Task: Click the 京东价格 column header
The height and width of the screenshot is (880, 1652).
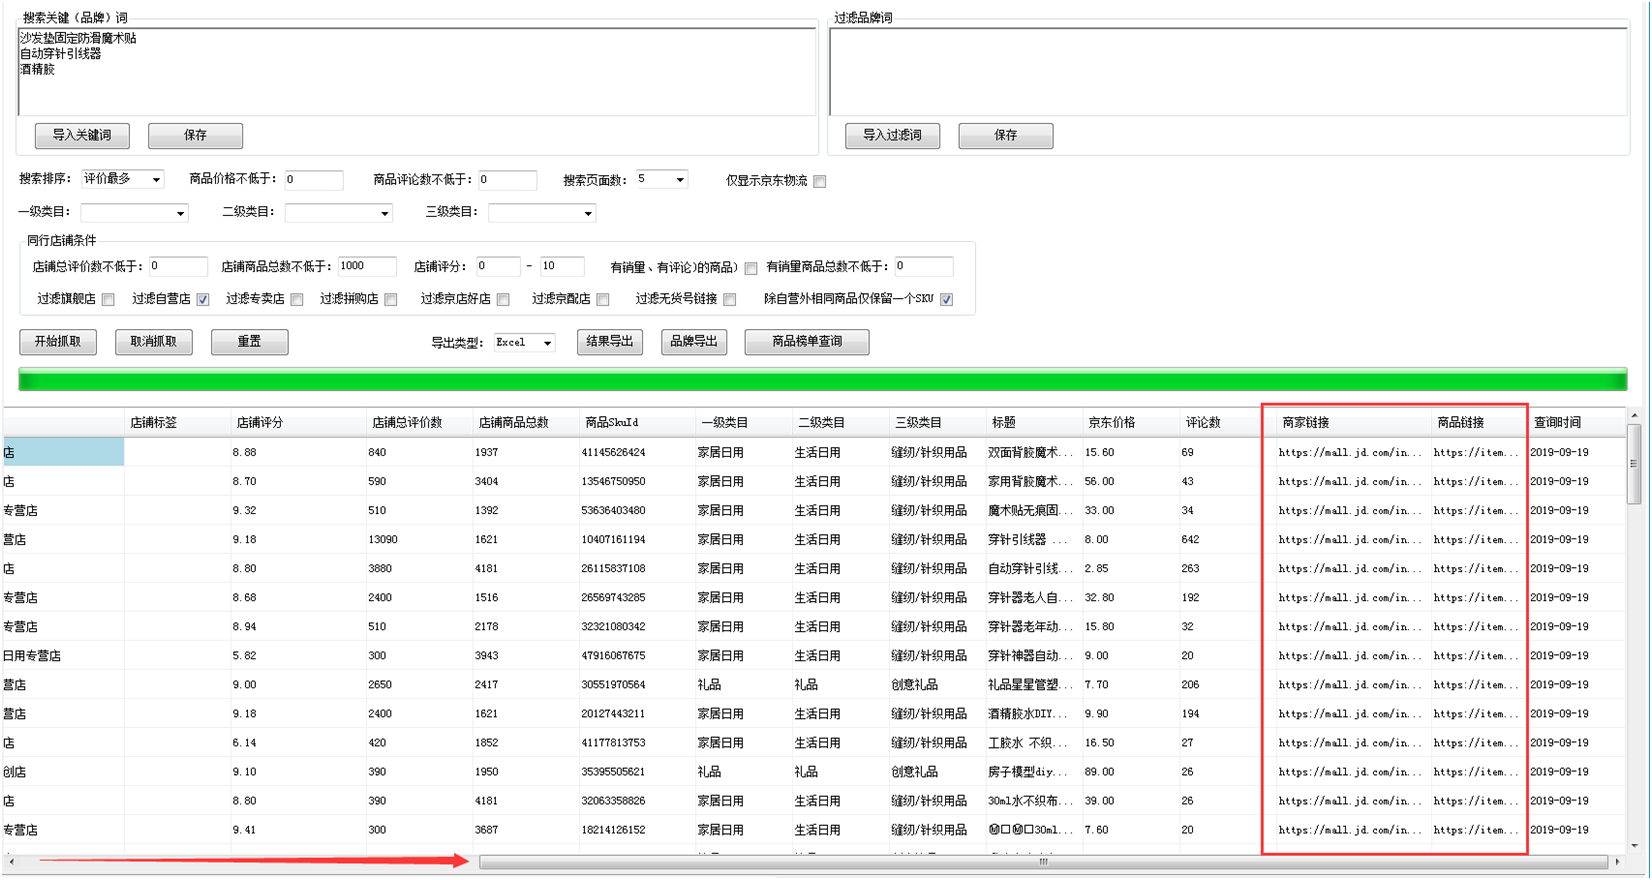Action: point(1111,423)
